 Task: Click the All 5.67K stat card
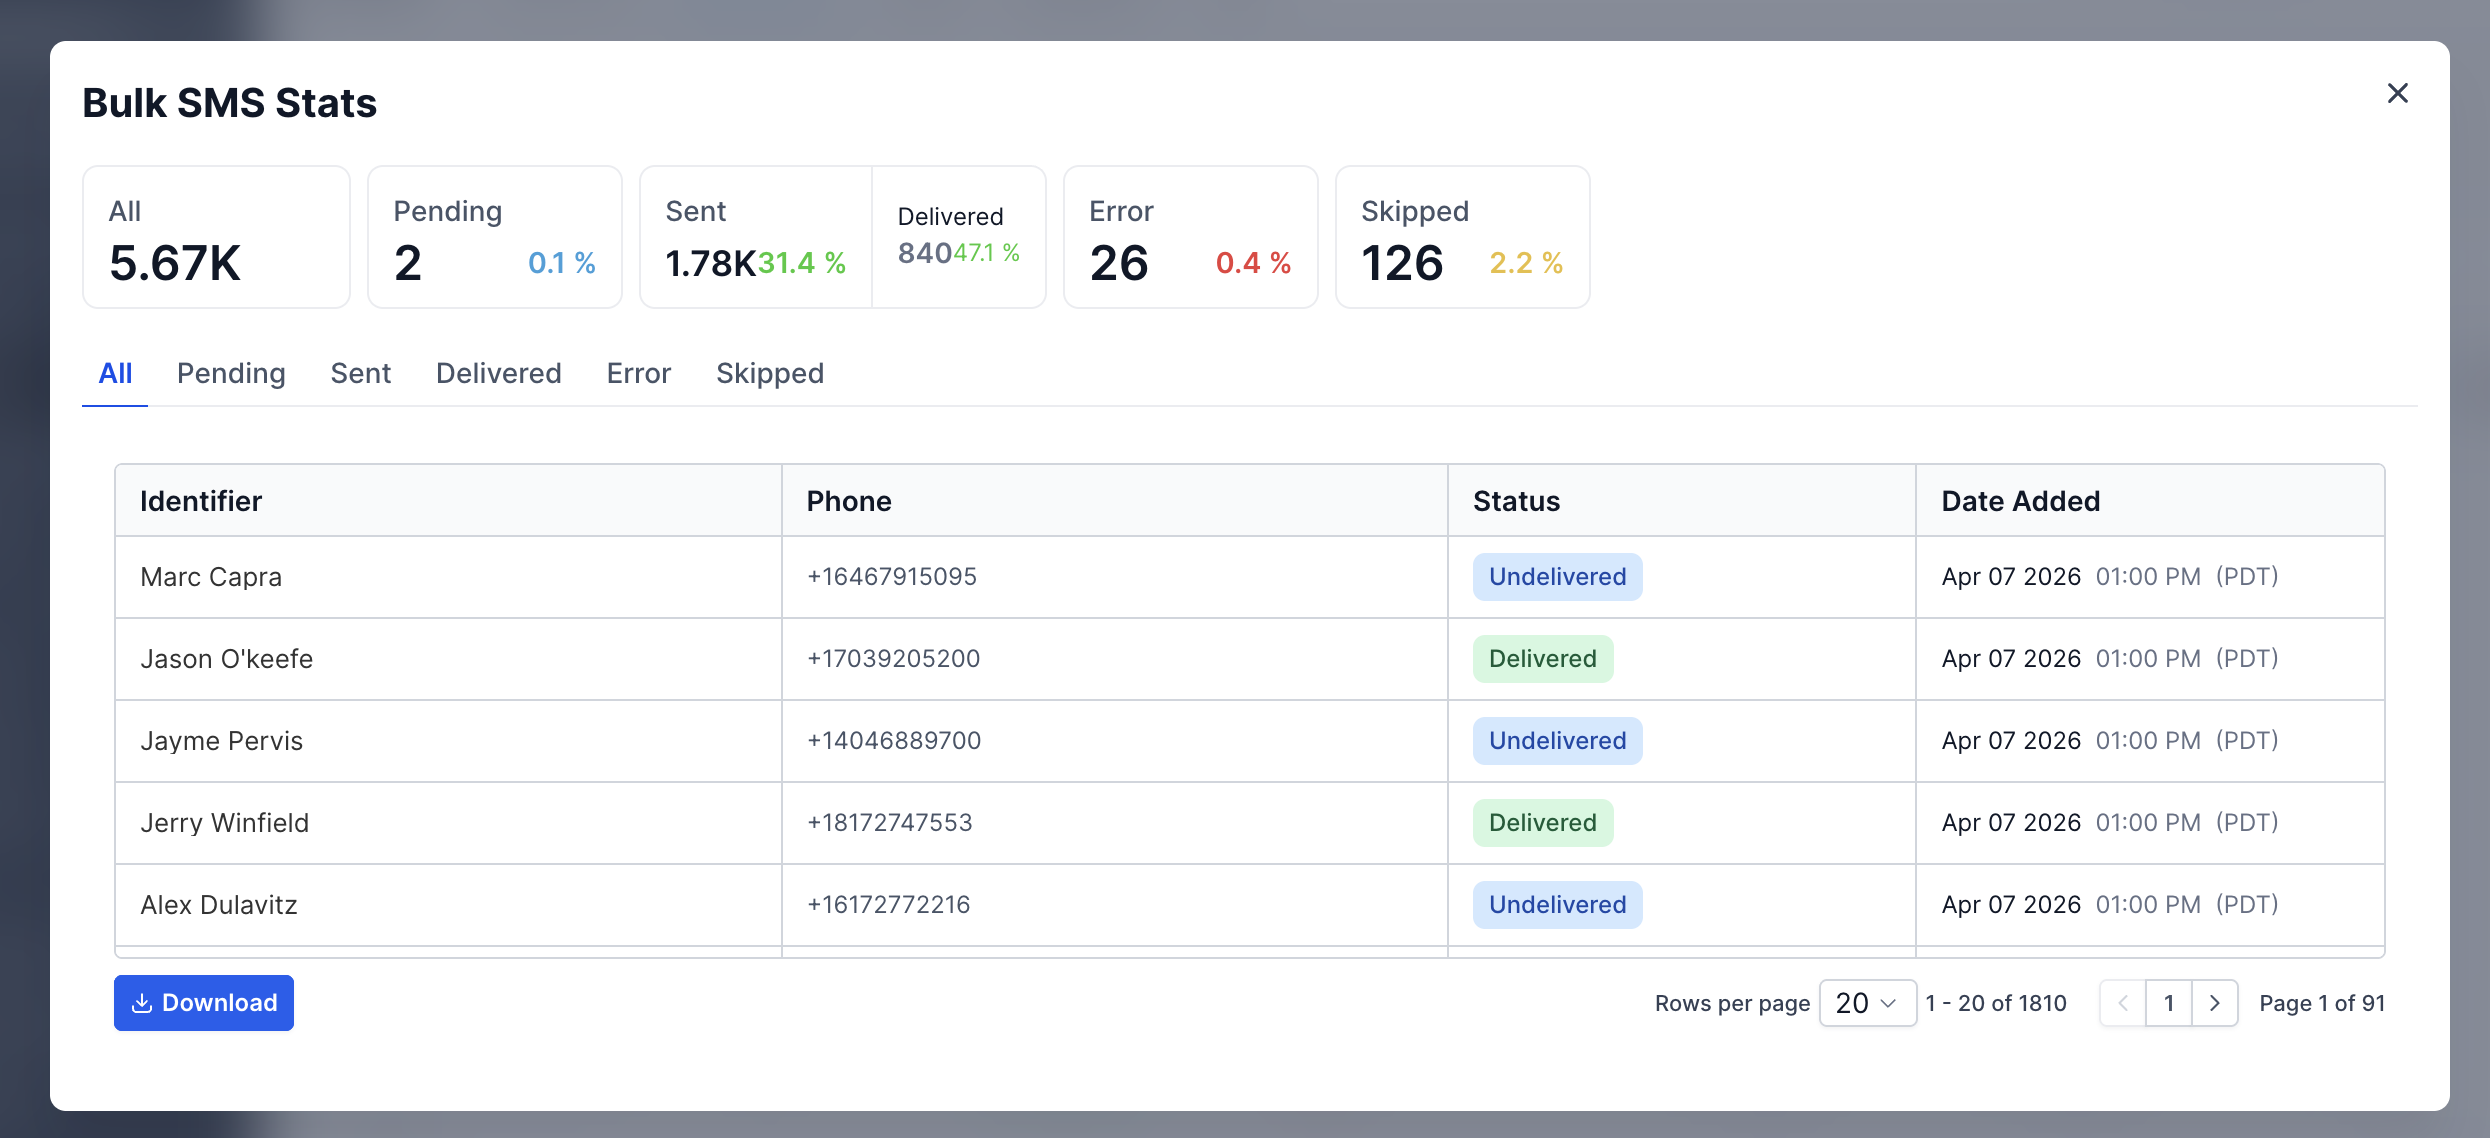click(x=216, y=237)
